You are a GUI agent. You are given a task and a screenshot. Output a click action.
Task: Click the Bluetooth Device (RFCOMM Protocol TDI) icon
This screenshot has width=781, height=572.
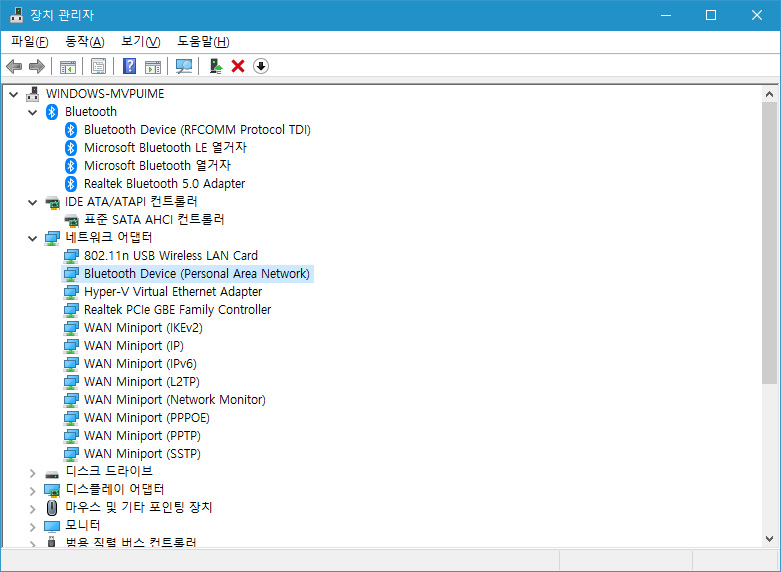[71, 130]
